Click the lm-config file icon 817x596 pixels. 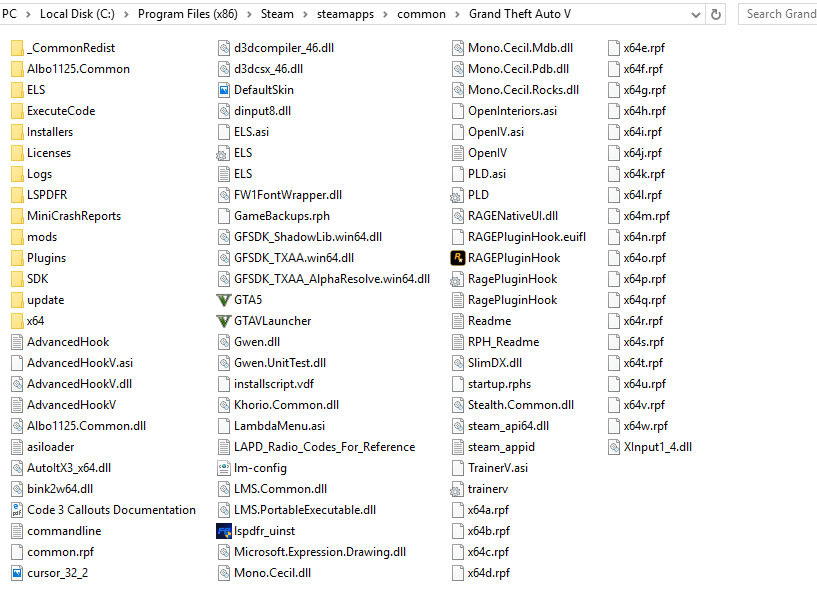tap(224, 468)
